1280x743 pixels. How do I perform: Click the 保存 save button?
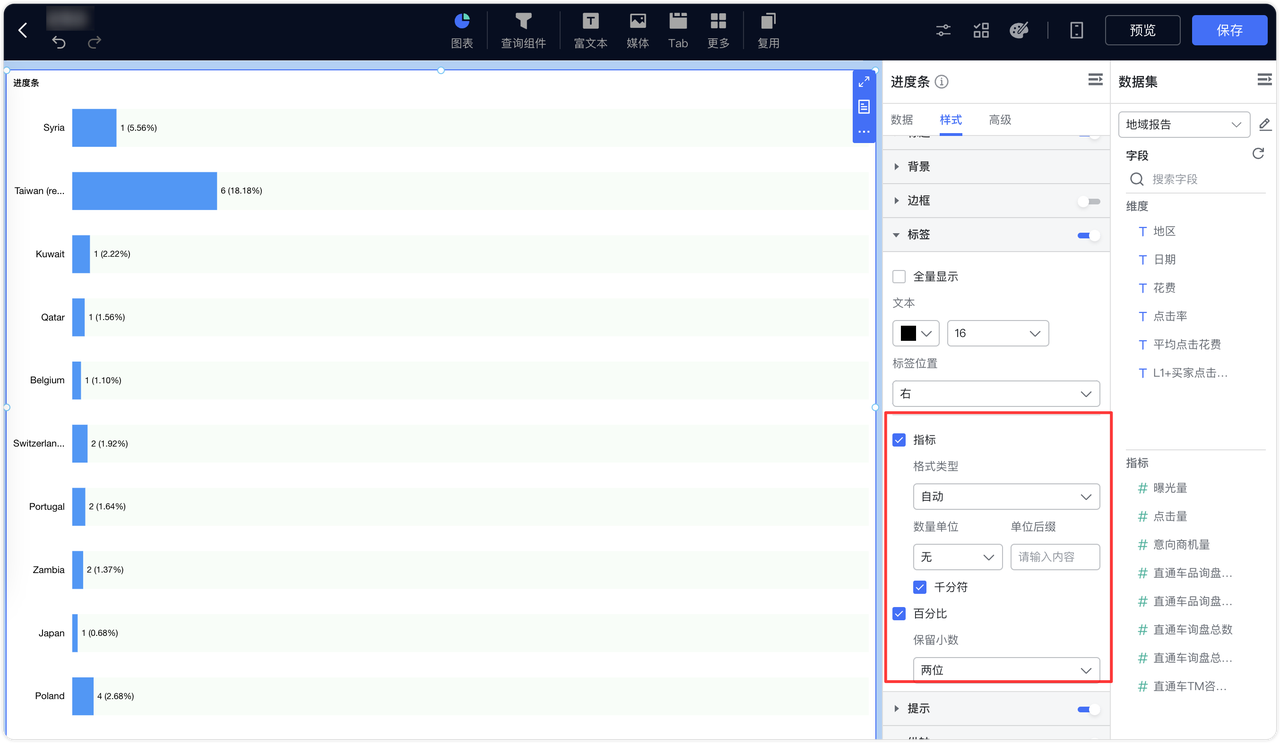pos(1229,30)
